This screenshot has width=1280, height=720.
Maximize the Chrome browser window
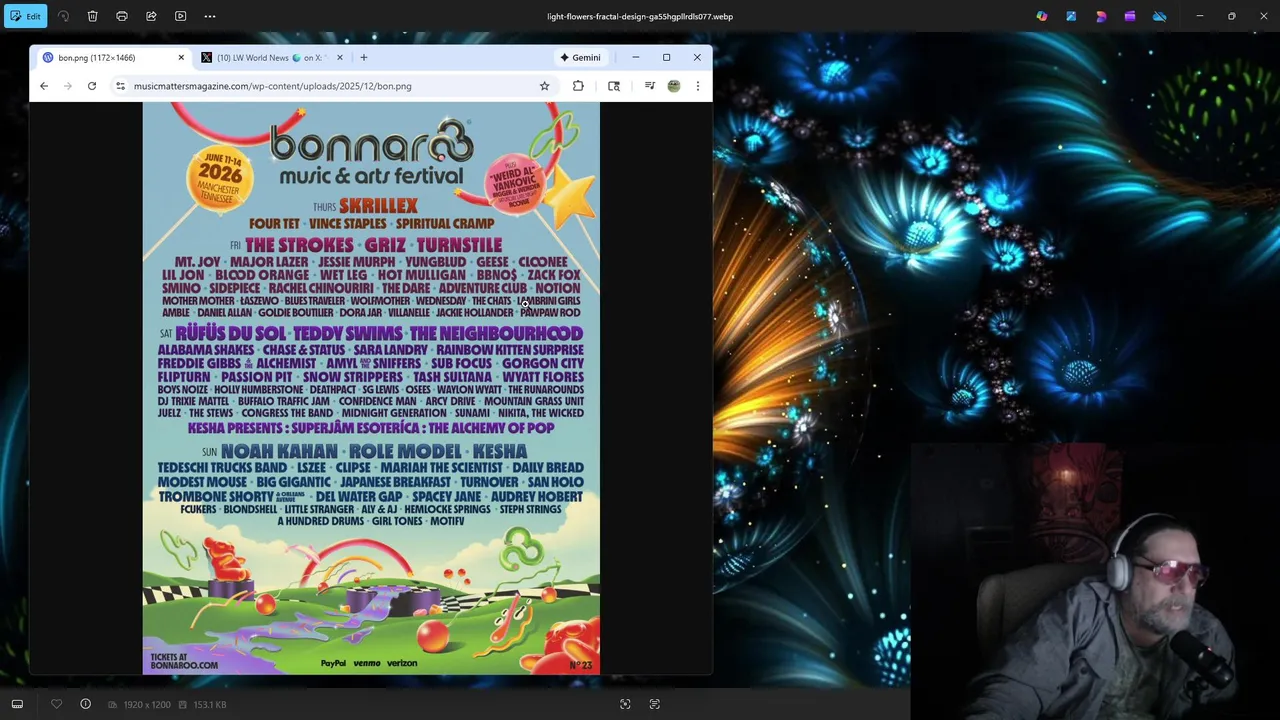(666, 57)
